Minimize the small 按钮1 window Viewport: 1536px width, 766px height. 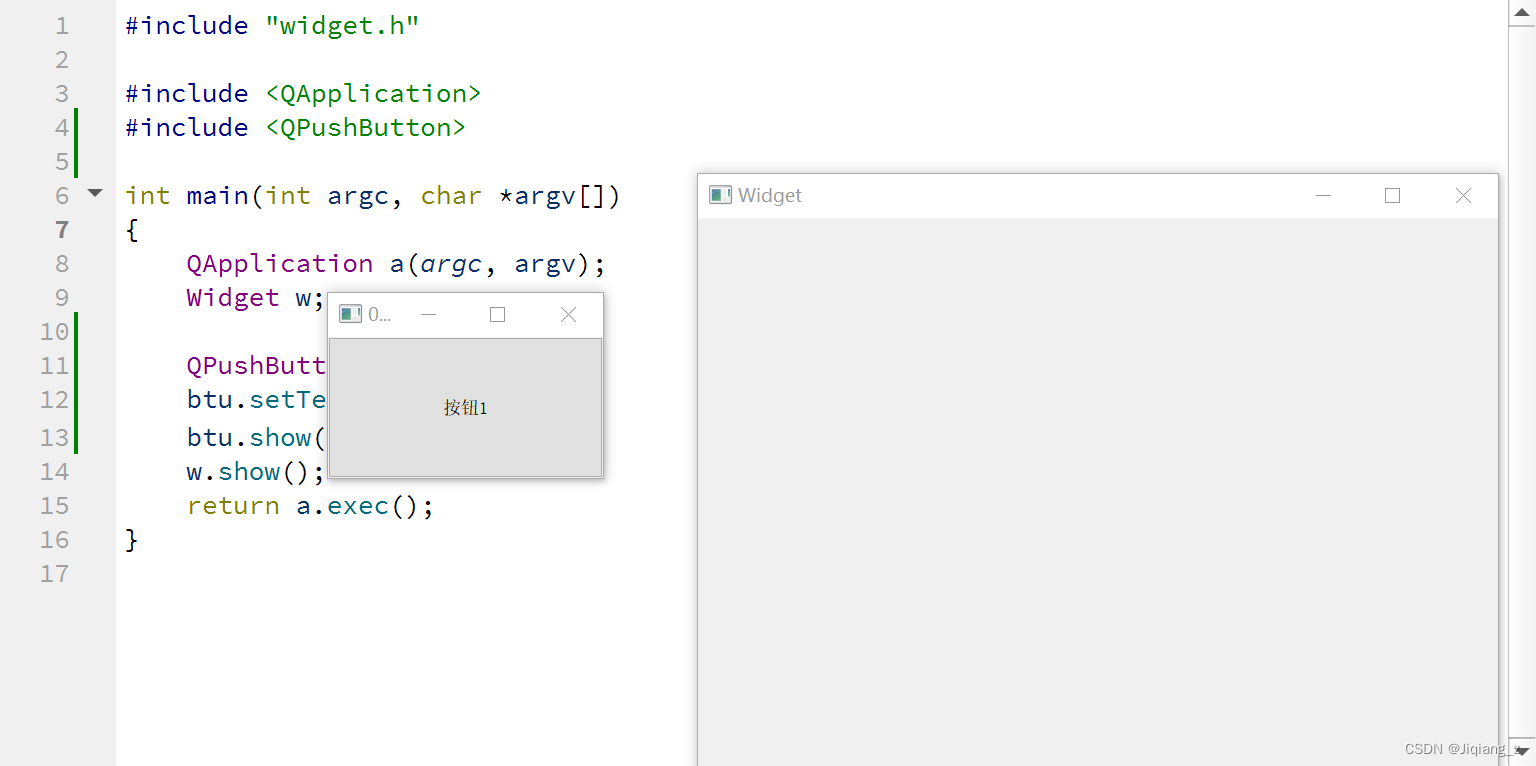click(x=429, y=314)
